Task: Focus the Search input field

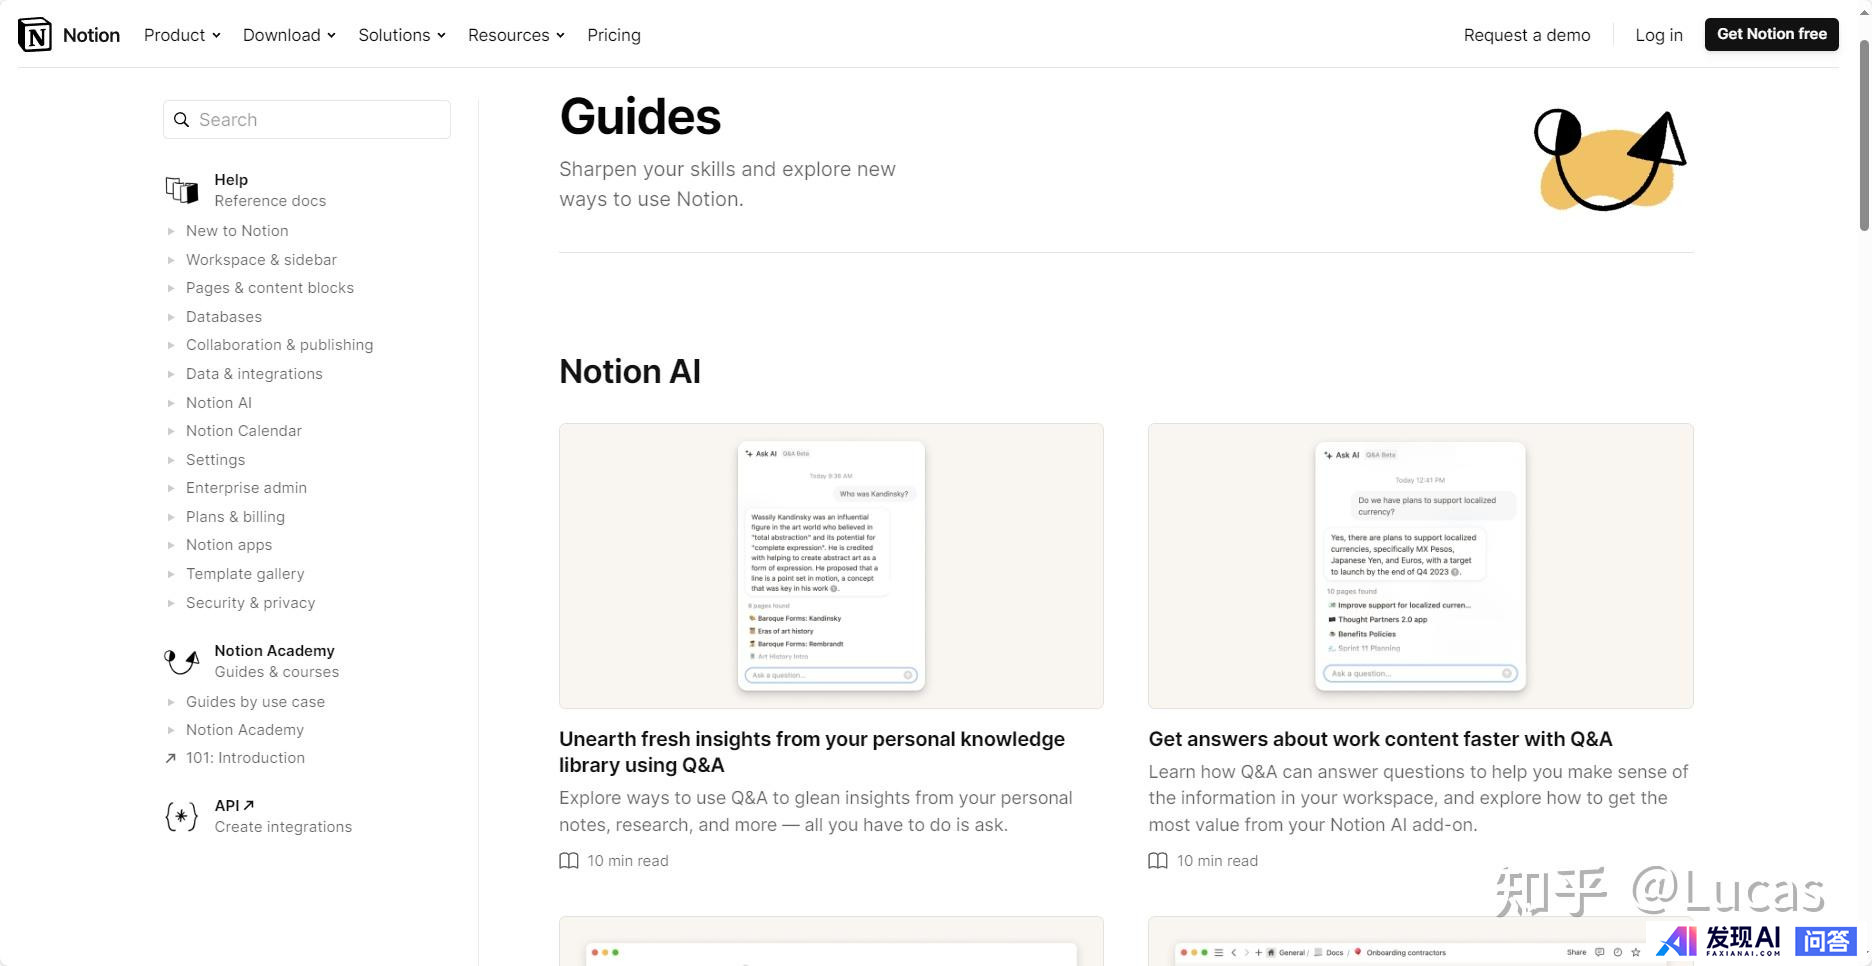Action: tap(307, 120)
